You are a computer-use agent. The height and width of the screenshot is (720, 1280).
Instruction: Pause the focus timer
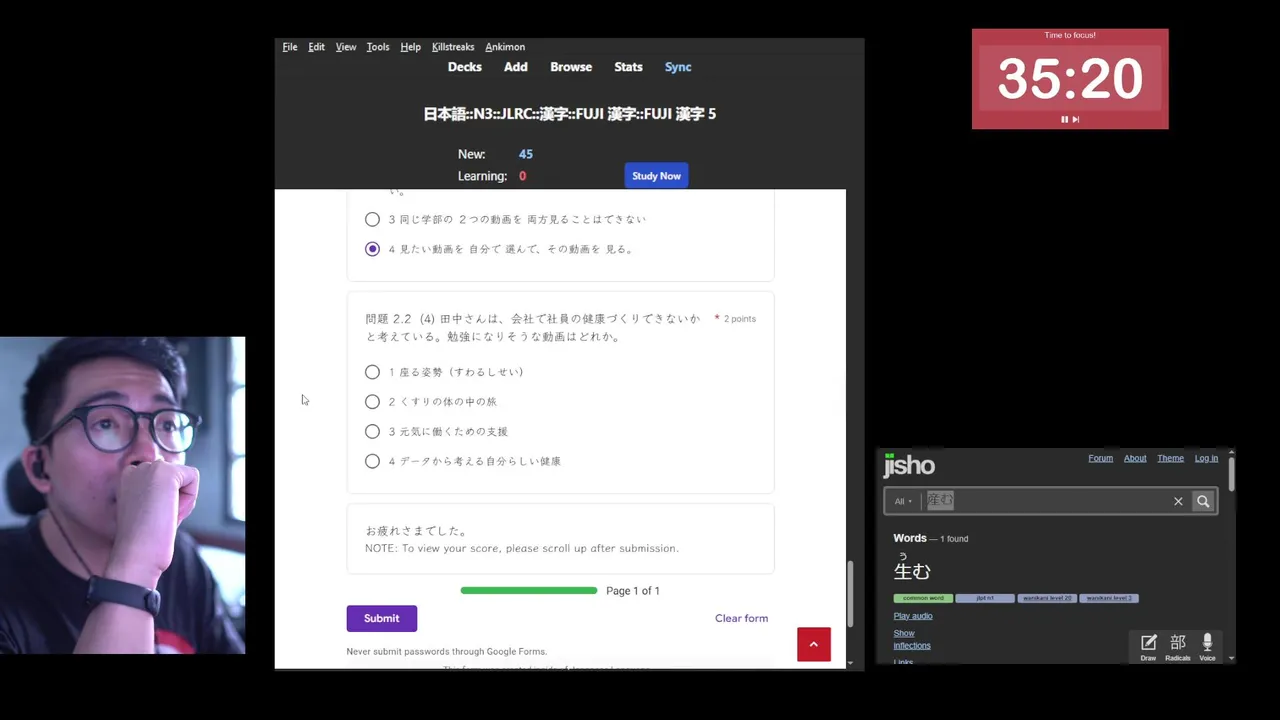(x=1064, y=119)
